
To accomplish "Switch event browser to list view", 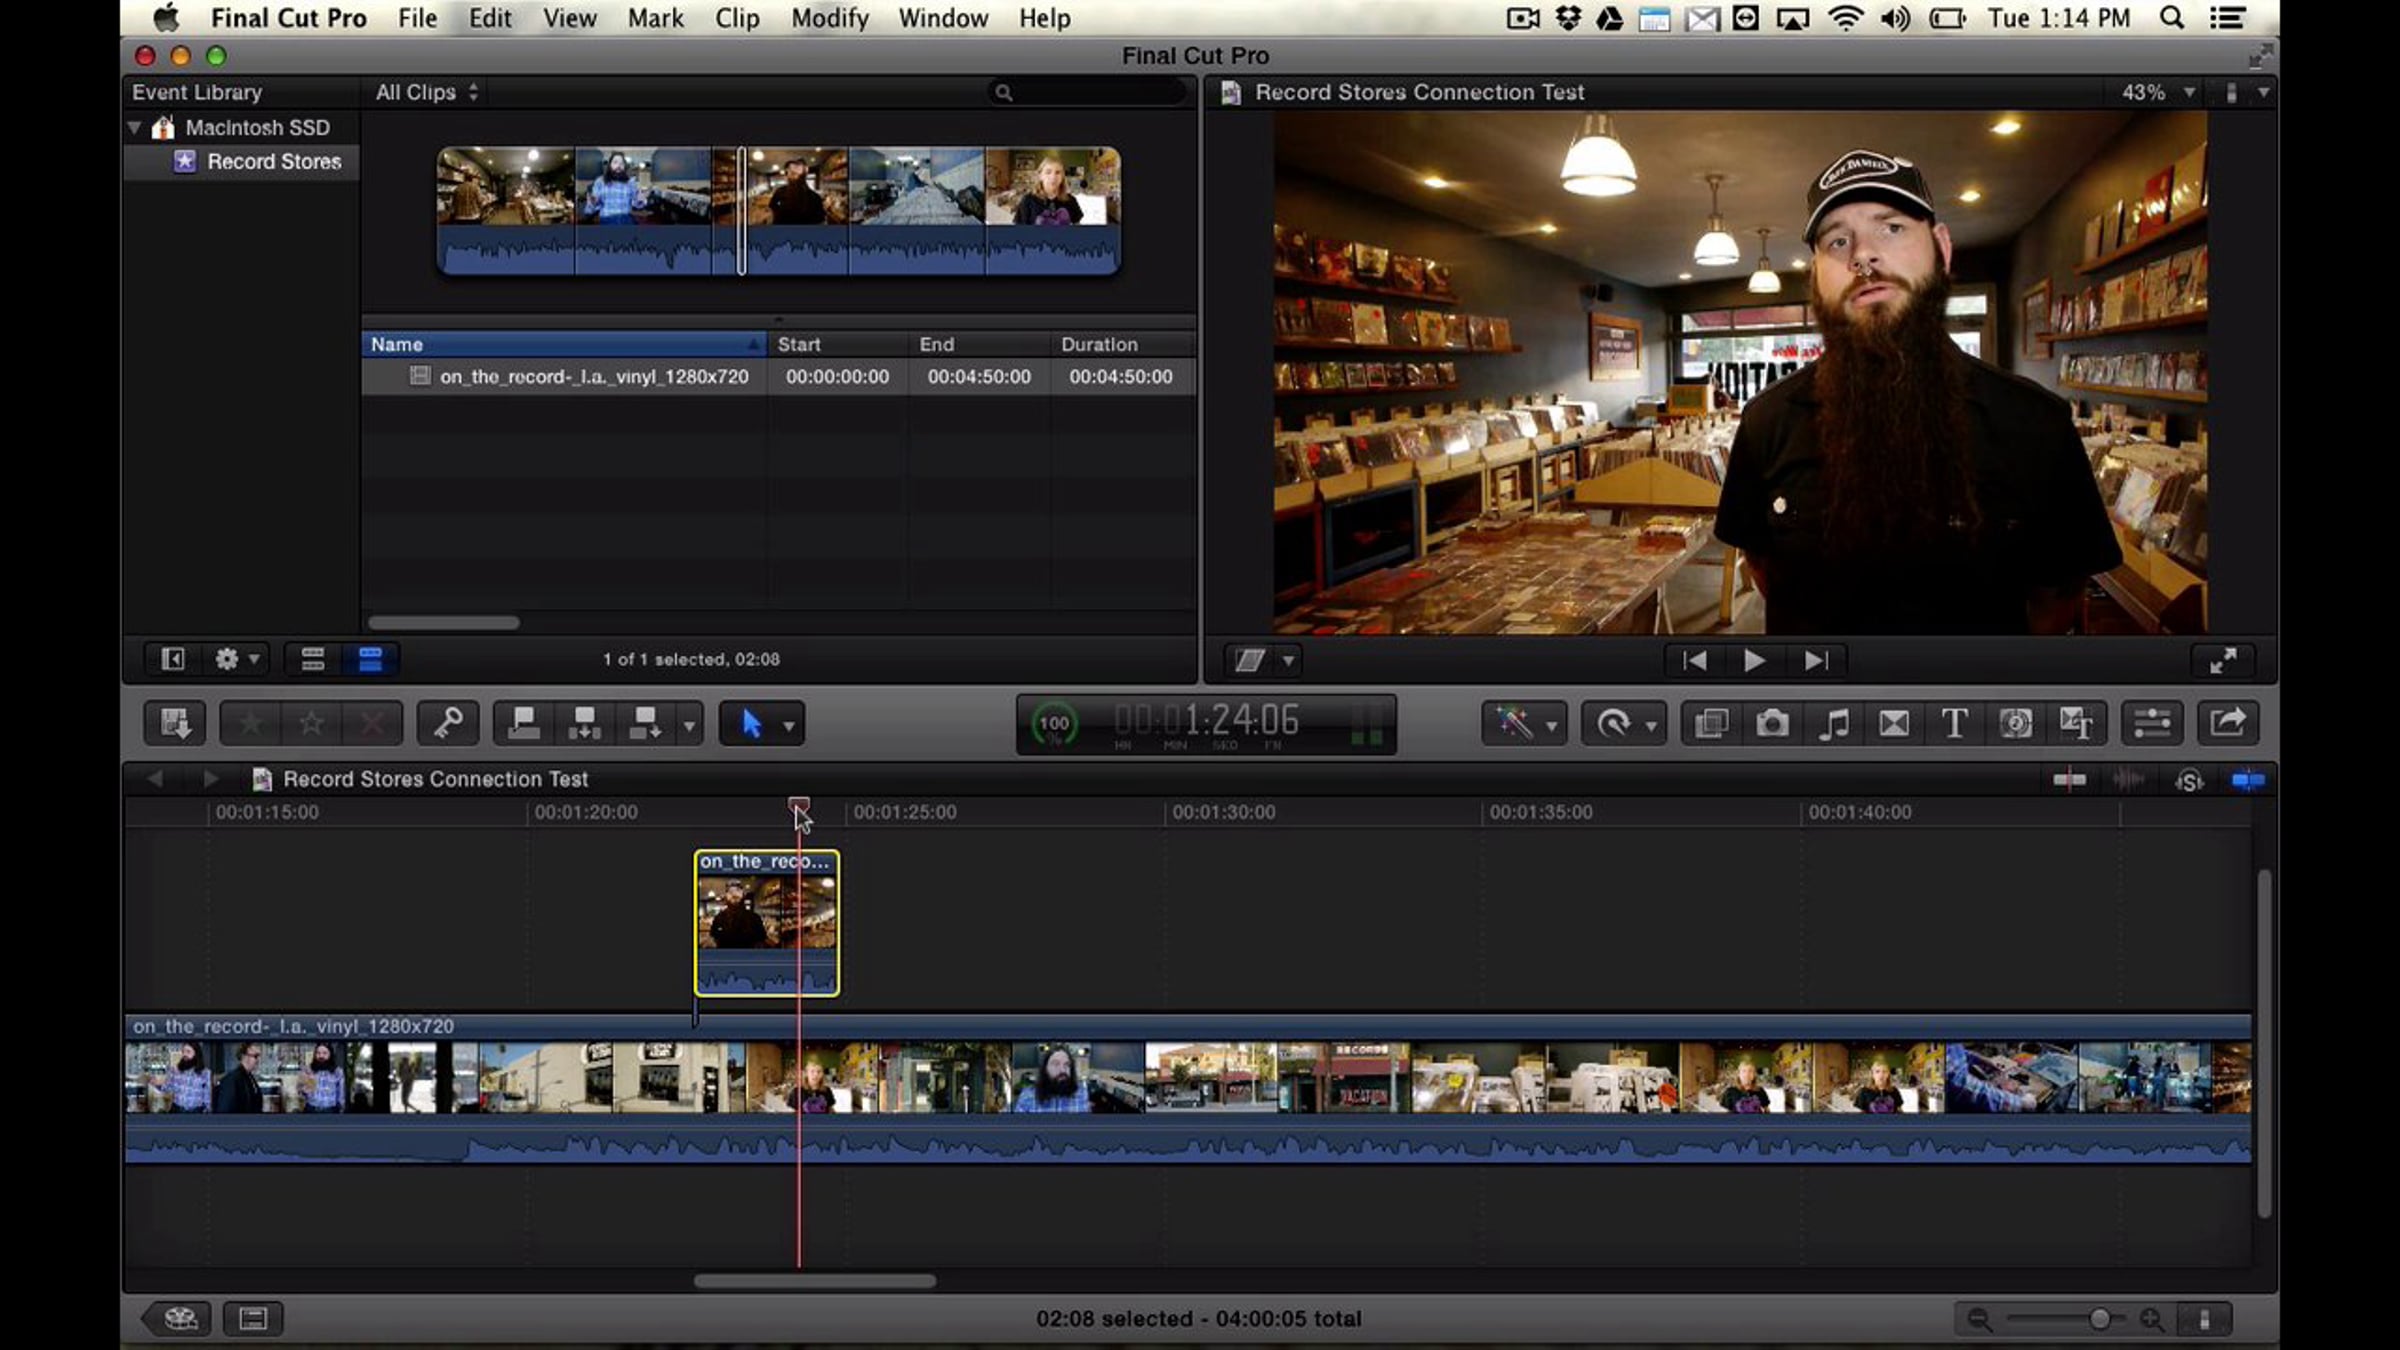I will (x=370, y=659).
